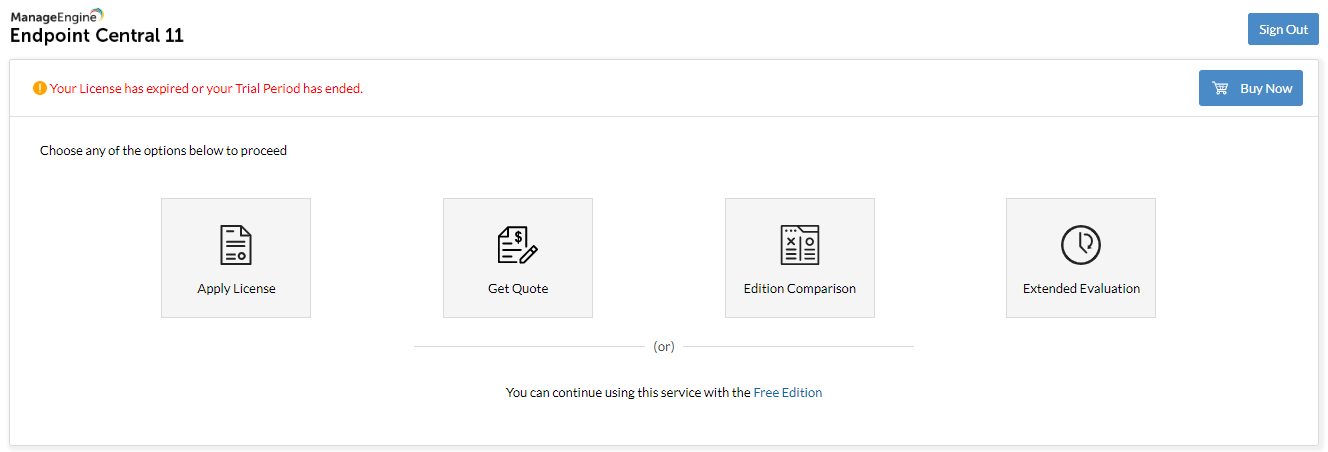Select the Get Quote label
Image resolution: width=1328 pixels, height=452 pixels.
click(518, 289)
